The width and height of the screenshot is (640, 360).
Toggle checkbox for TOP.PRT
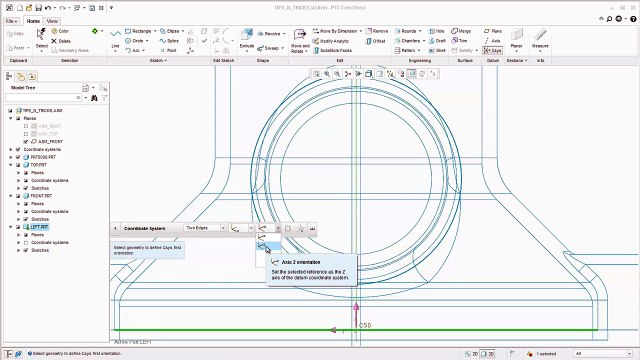click(x=18, y=165)
